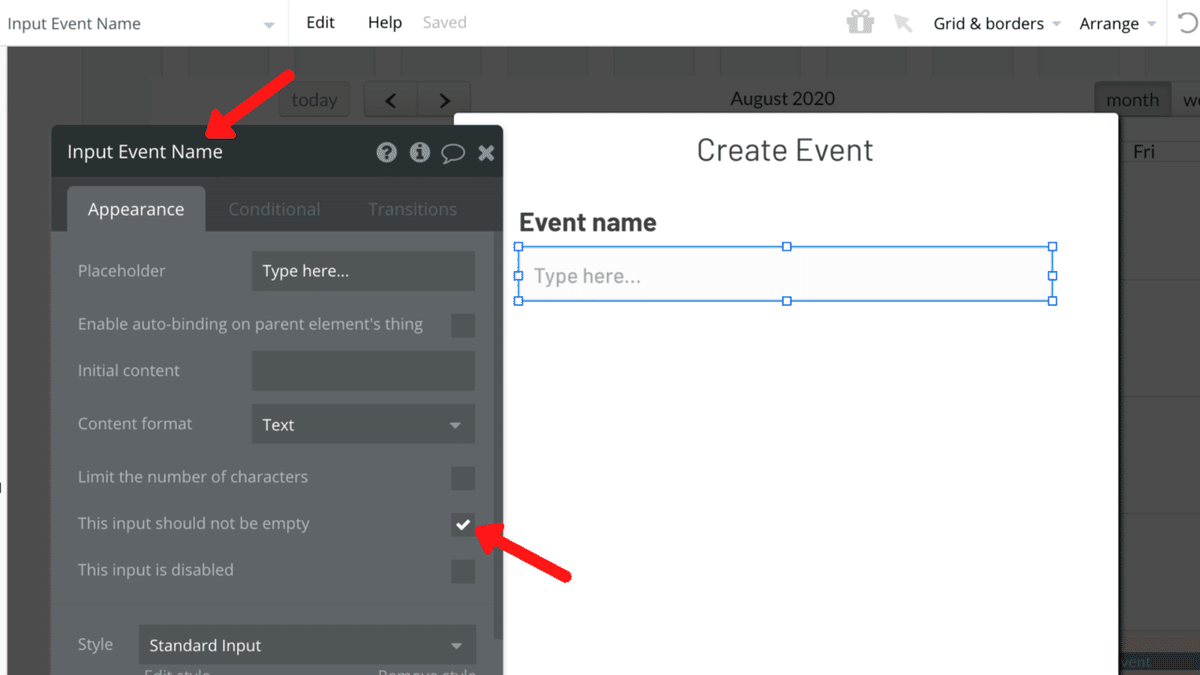Viewport: 1200px width, 675px height.
Task: Click the Initial content field
Action: [x=363, y=371]
